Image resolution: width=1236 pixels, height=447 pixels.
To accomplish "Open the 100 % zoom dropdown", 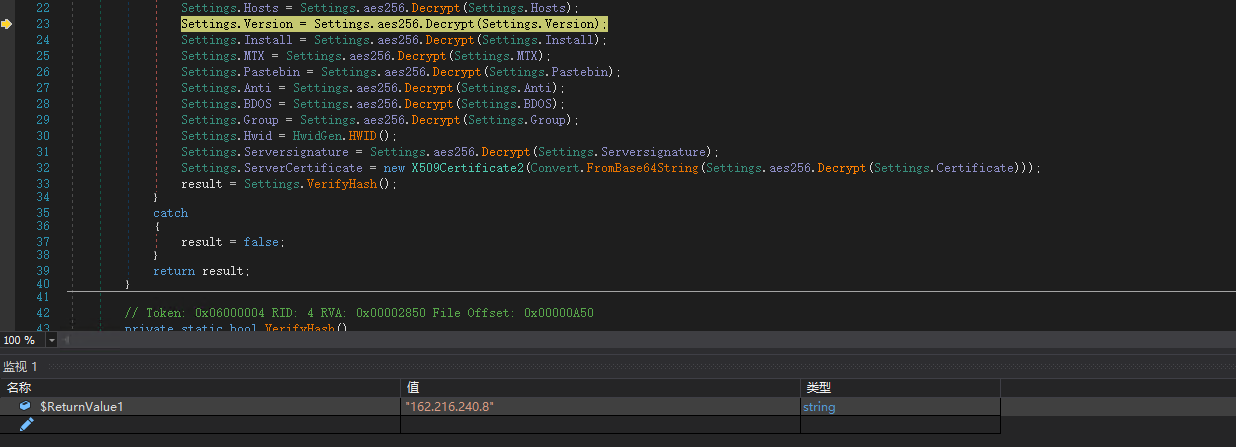I will [x=52, y=340].
